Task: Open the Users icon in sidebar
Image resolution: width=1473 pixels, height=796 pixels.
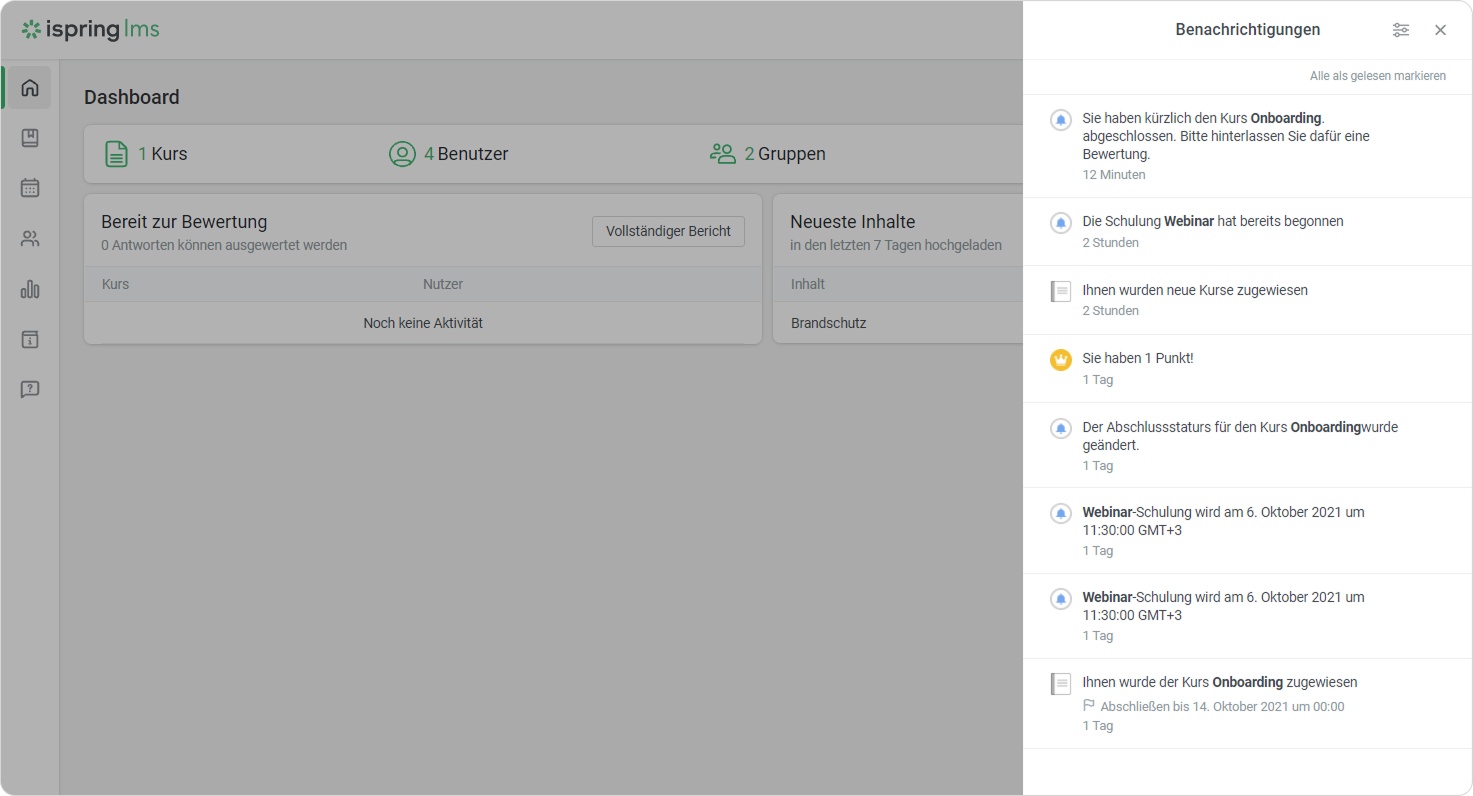Action: coord(30,239)
